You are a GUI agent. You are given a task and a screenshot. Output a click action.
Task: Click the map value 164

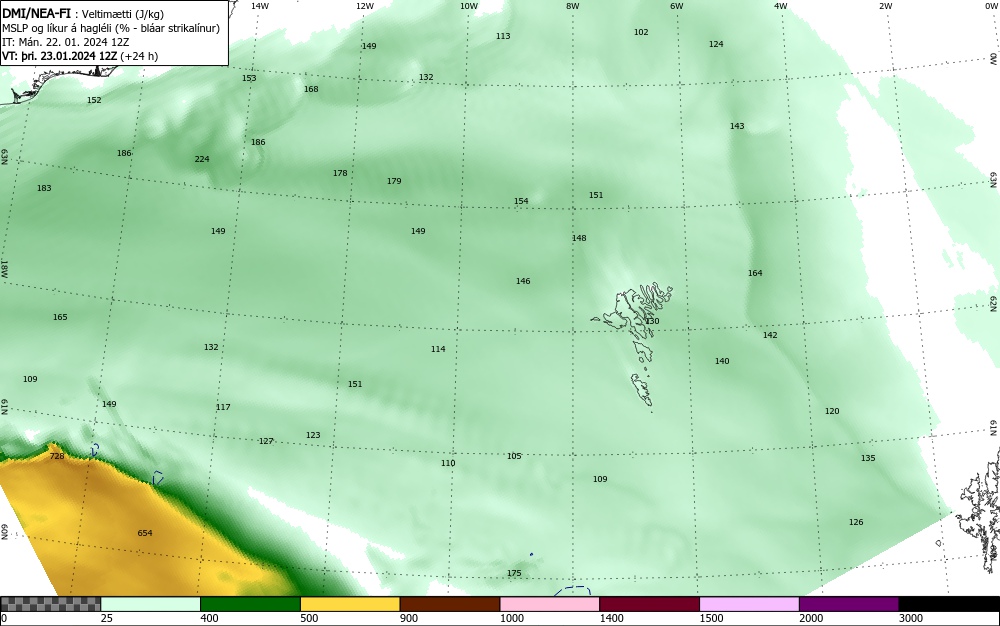pos(755,273)
